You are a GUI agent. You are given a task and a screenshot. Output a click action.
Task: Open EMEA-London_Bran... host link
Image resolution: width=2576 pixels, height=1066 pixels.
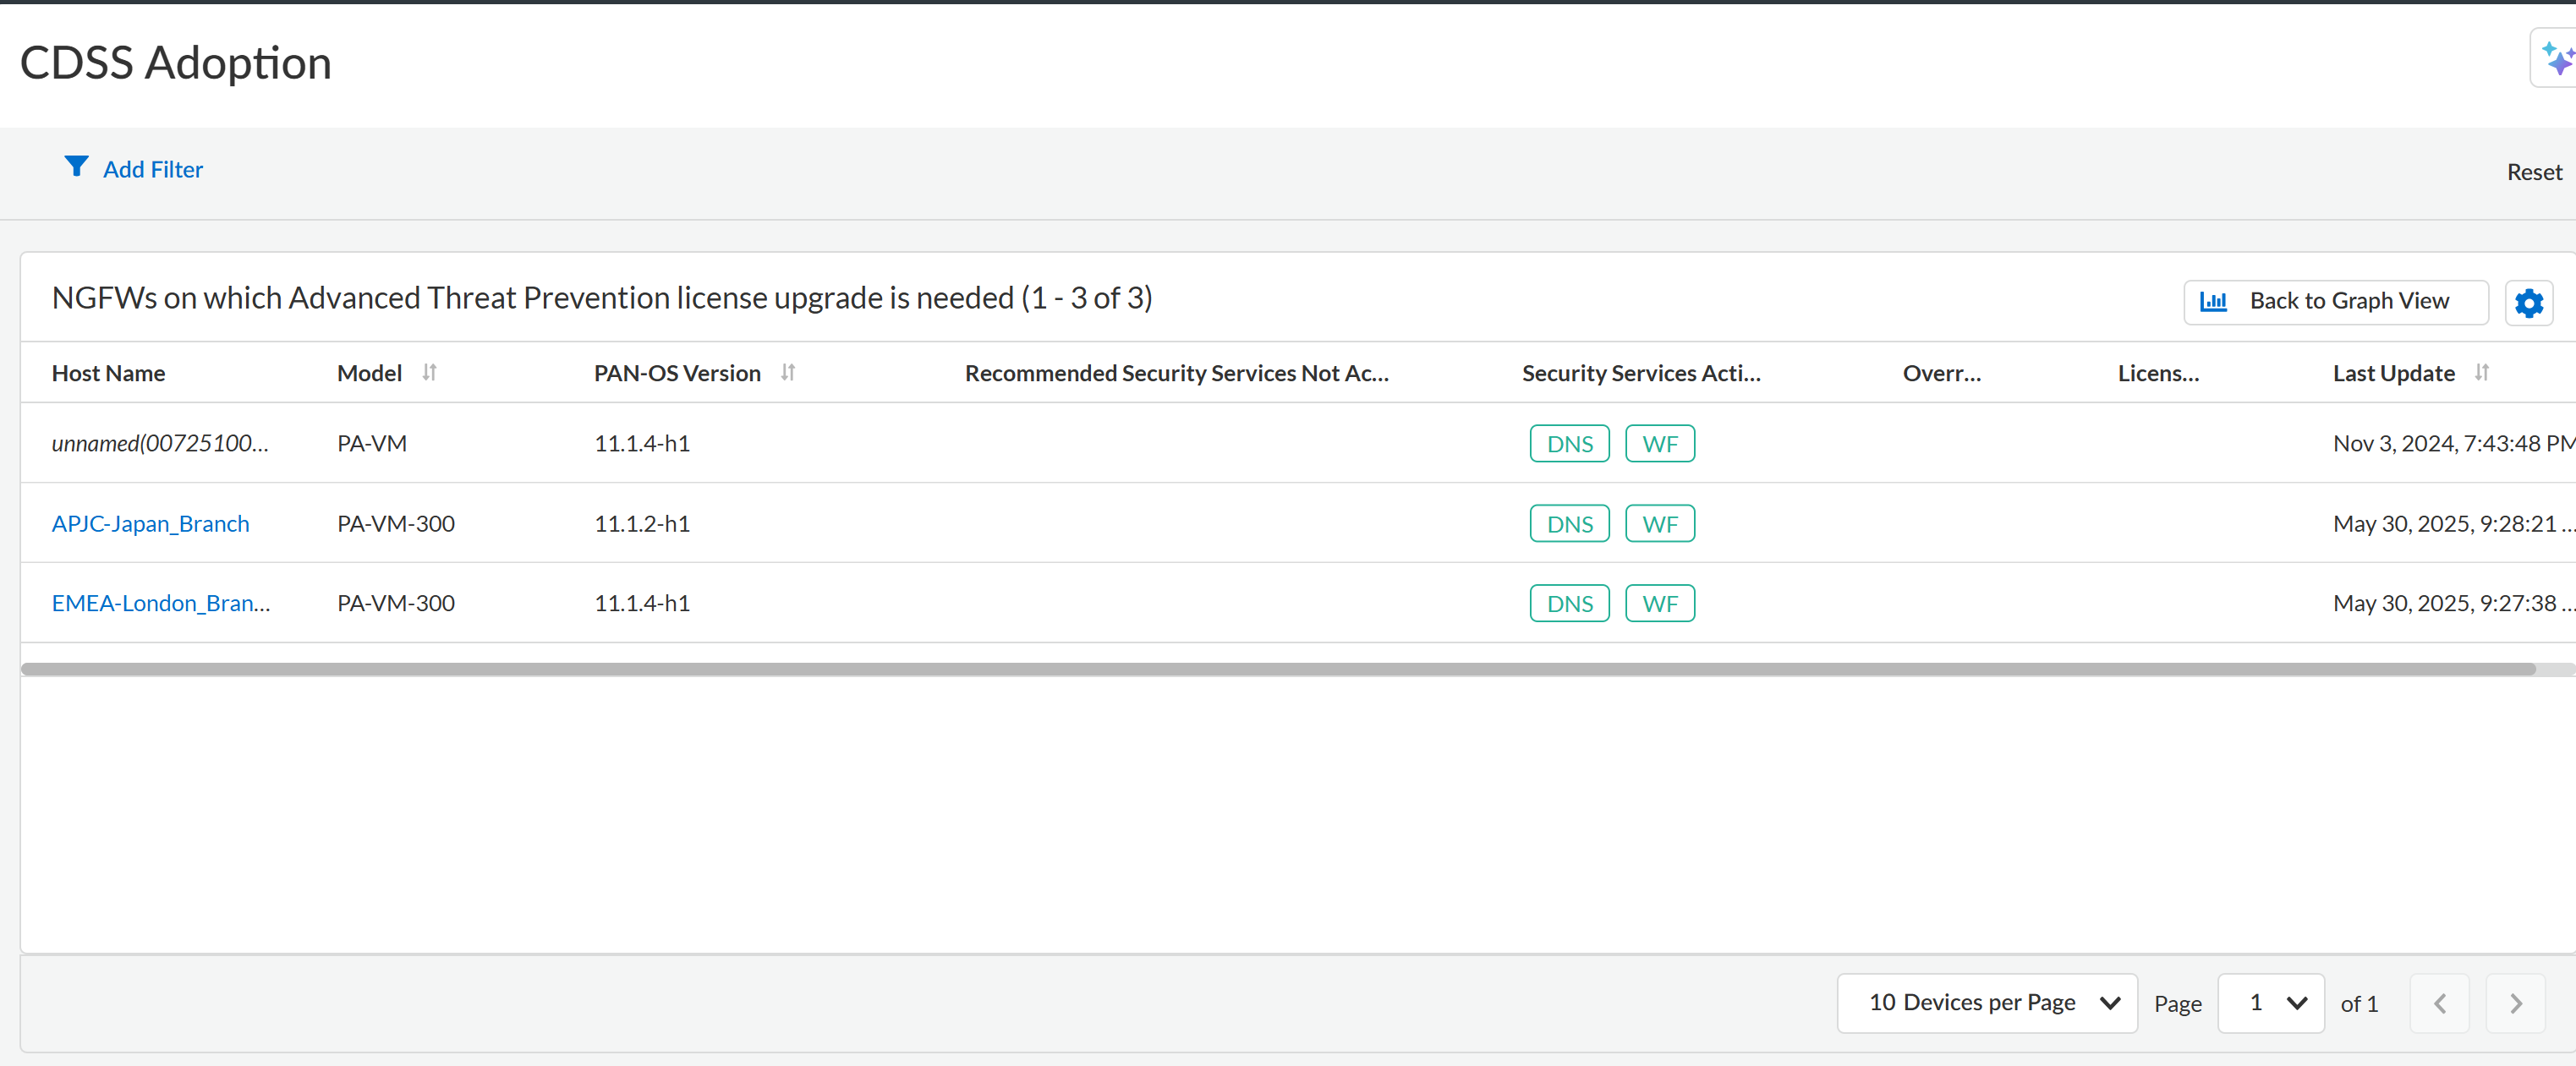click(161, 604)
